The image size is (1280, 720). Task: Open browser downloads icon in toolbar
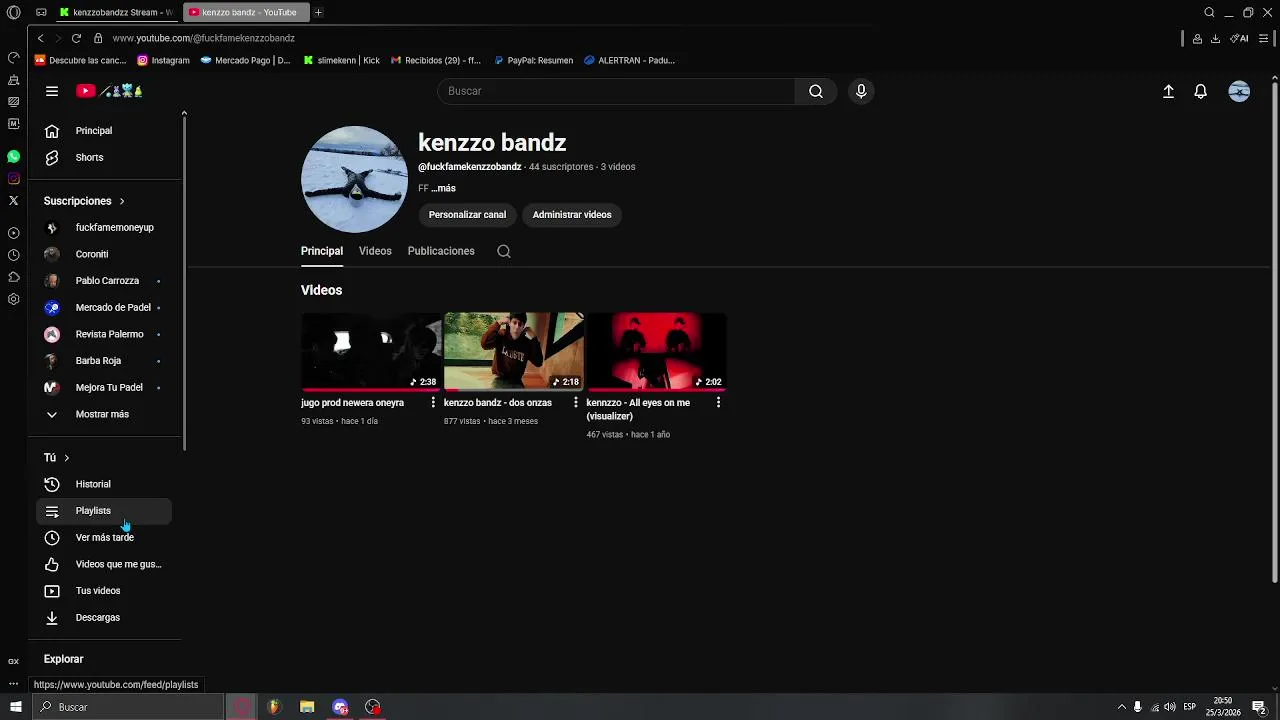(x=1215, y=38)
